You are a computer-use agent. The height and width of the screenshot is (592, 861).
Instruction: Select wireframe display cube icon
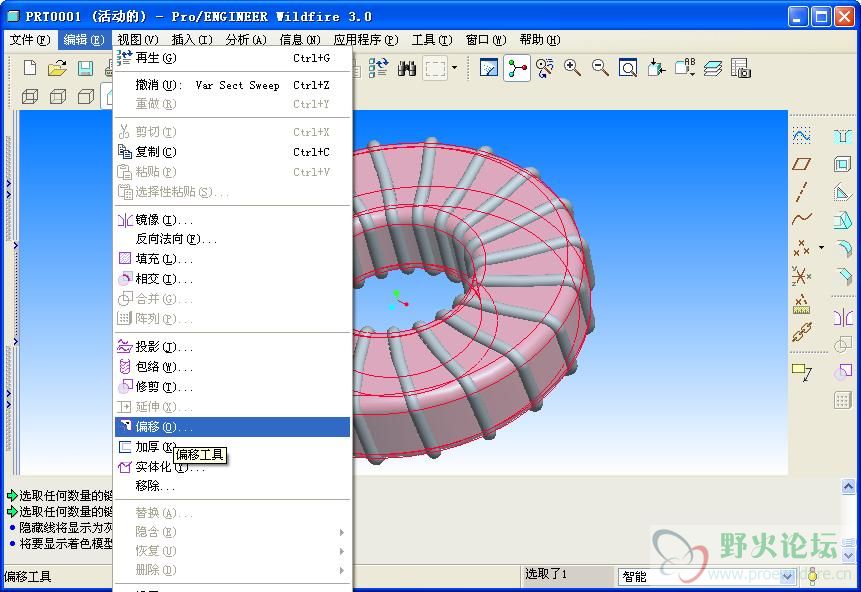click(x=30, y=97)
